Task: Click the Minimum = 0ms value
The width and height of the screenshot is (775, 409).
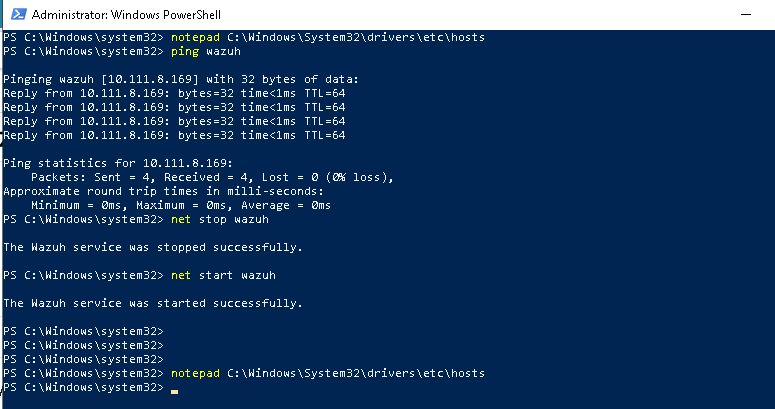Action: [76, 205]
